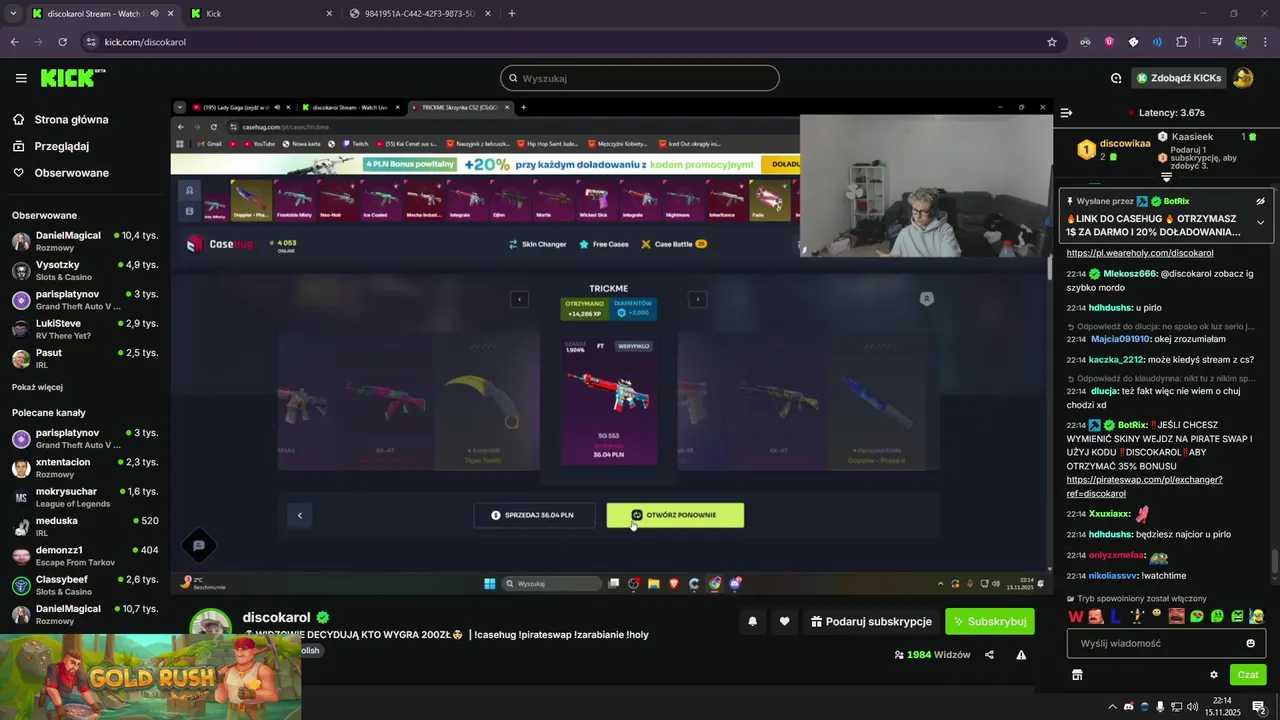Open Vysotzky followed channel
Screen dimensions: 1280x720
85,270
